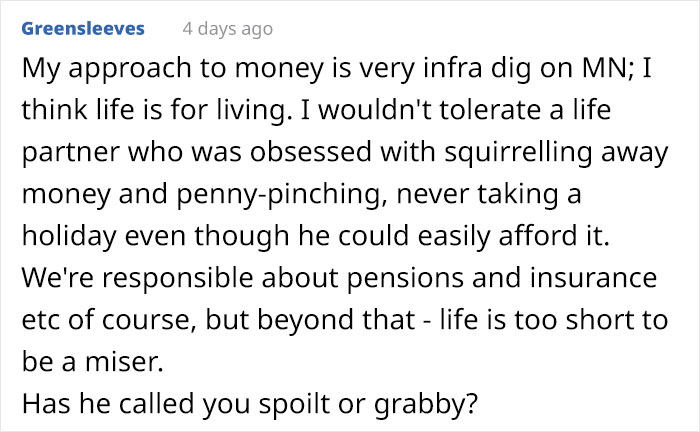Click the word 'pensions' in the comment

pyautogui.click(x=405, y=278)
